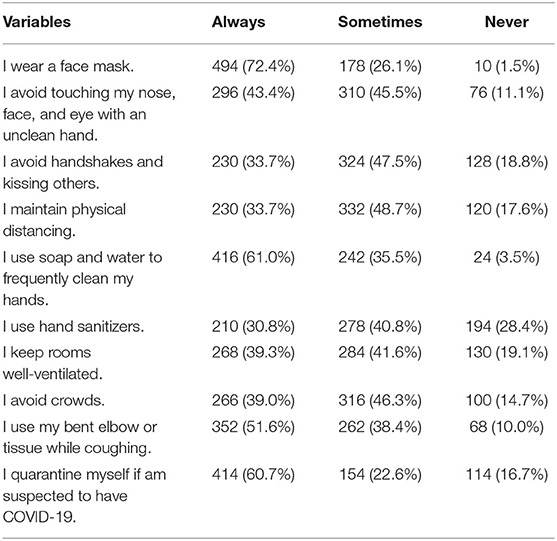The height and width of the screenshot is (541, 557).
Task: Click the 'I avoid crowds.' row label
Action: coord(54,401)
